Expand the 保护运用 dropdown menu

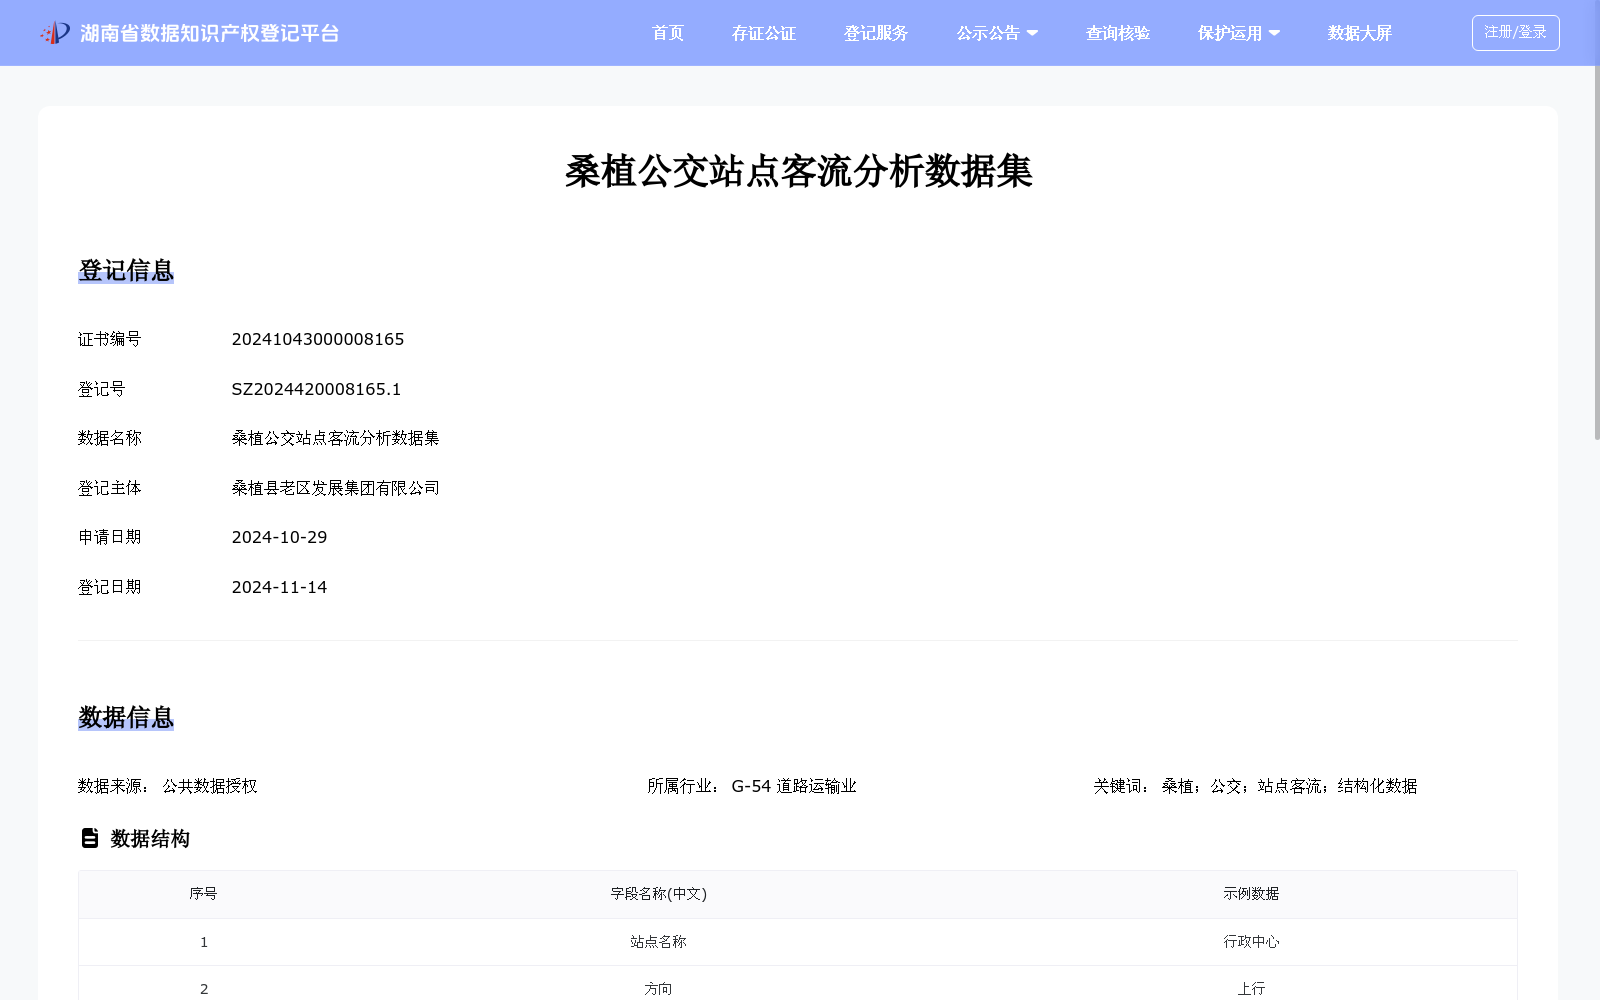[1239, 33]
